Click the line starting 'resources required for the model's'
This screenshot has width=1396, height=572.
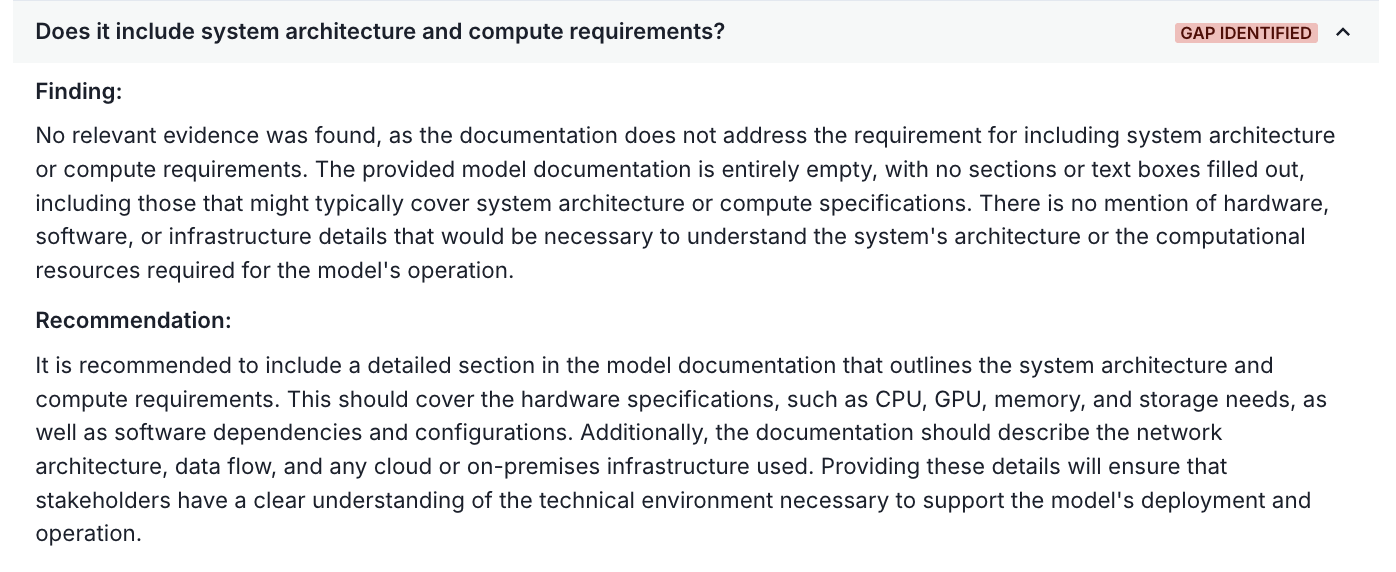pyautogui.click(x=275, y=271)
